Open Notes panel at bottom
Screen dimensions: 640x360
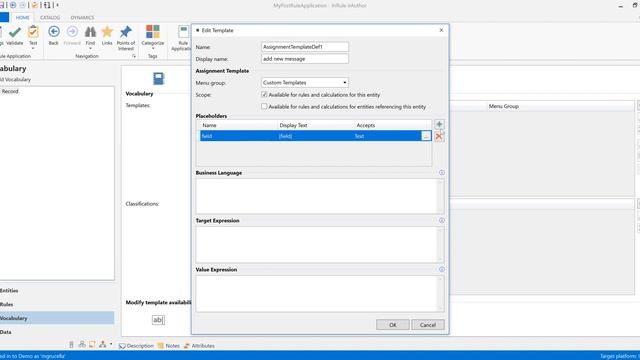[169, 346]
